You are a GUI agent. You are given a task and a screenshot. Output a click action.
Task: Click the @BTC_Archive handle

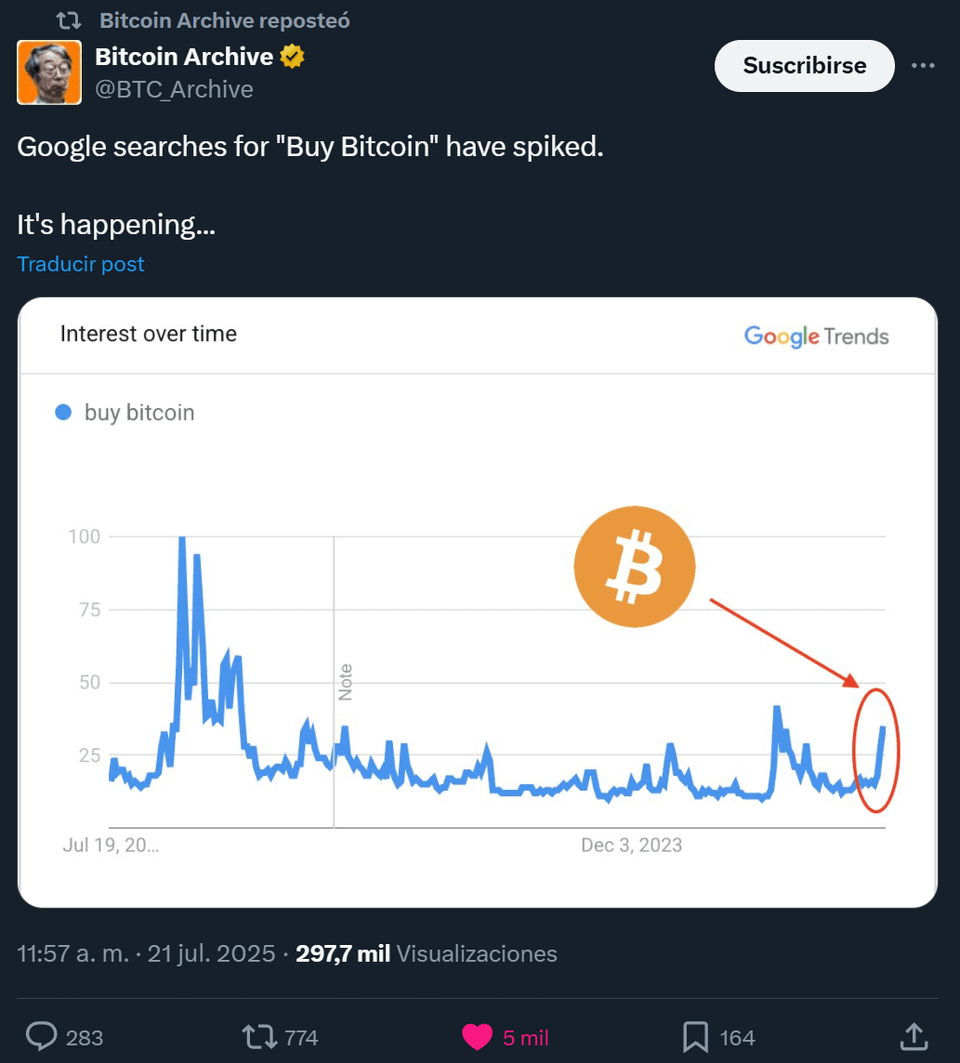coord(174,89)
